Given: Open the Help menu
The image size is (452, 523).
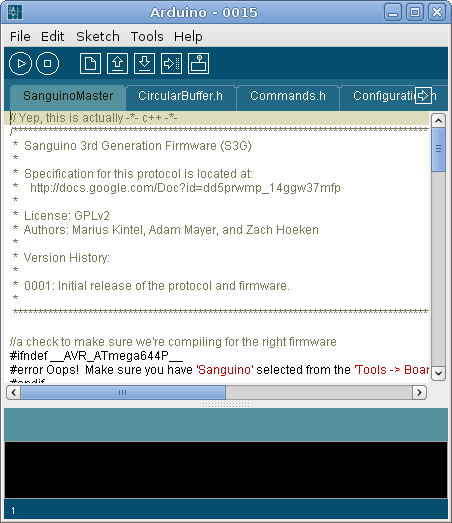Looking at the screenshot, I should click(x=188, y=36).
